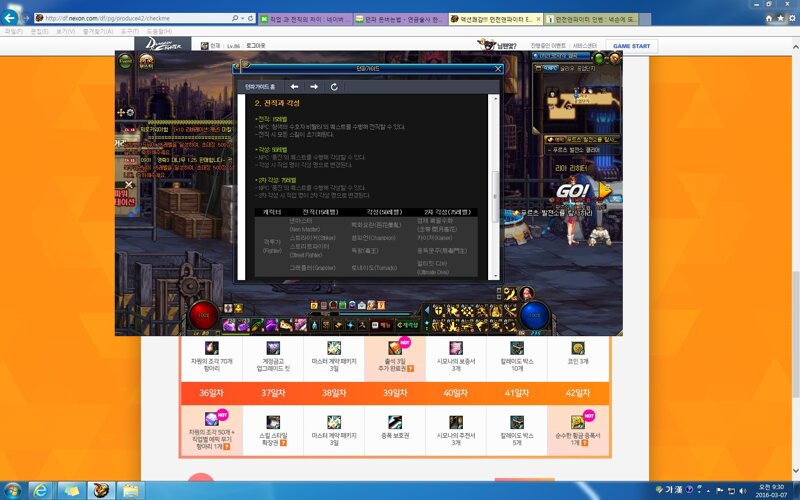Screen dimensions: 800x500
Task: Click the GAME START button
Action: point(631,46)
